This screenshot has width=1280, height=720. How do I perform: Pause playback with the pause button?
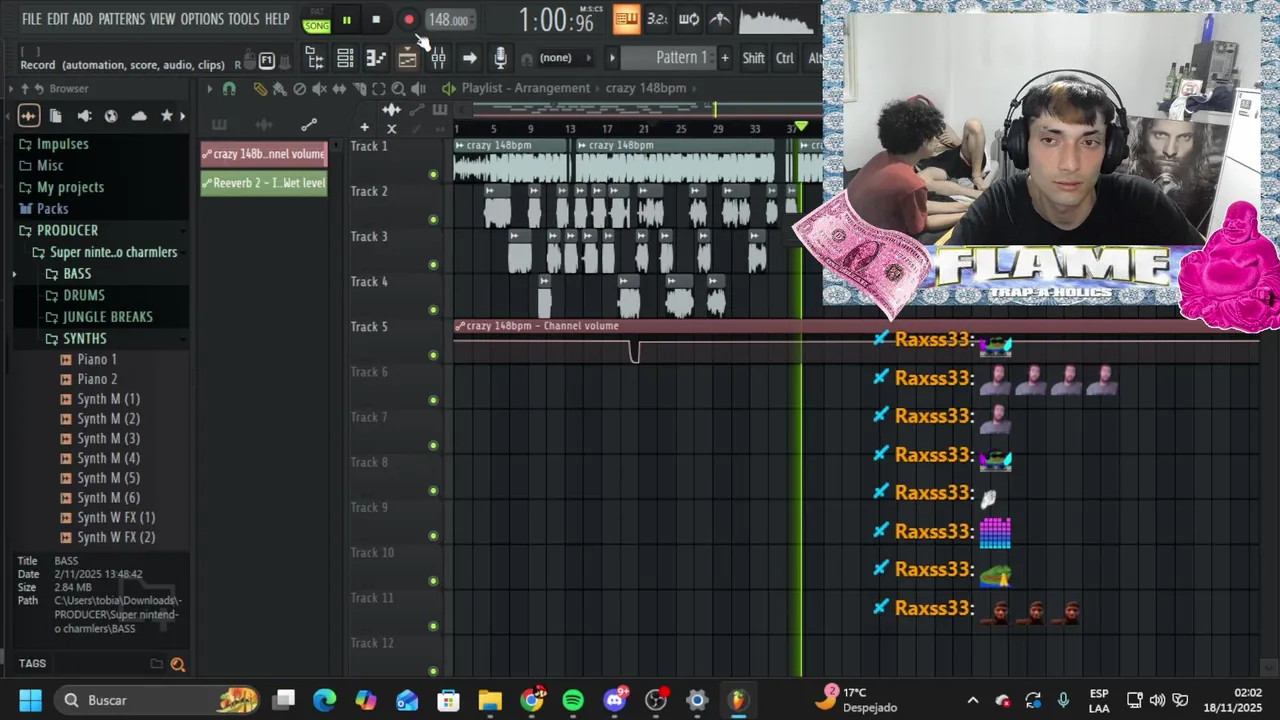click(x=346, y=20)
